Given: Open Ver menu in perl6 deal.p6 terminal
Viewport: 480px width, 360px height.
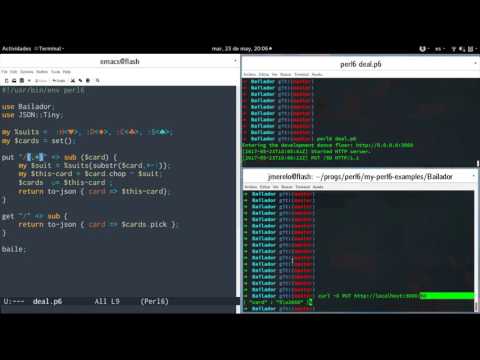Looking at the screenshot, I should pos(275,74).
